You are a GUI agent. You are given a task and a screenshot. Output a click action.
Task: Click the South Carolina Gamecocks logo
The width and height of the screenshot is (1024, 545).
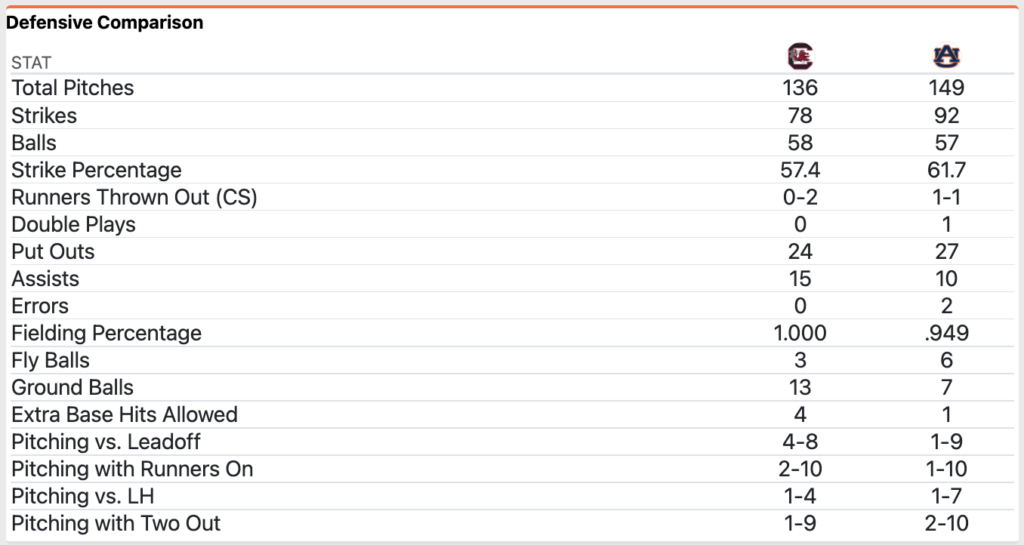coord(799,56)
